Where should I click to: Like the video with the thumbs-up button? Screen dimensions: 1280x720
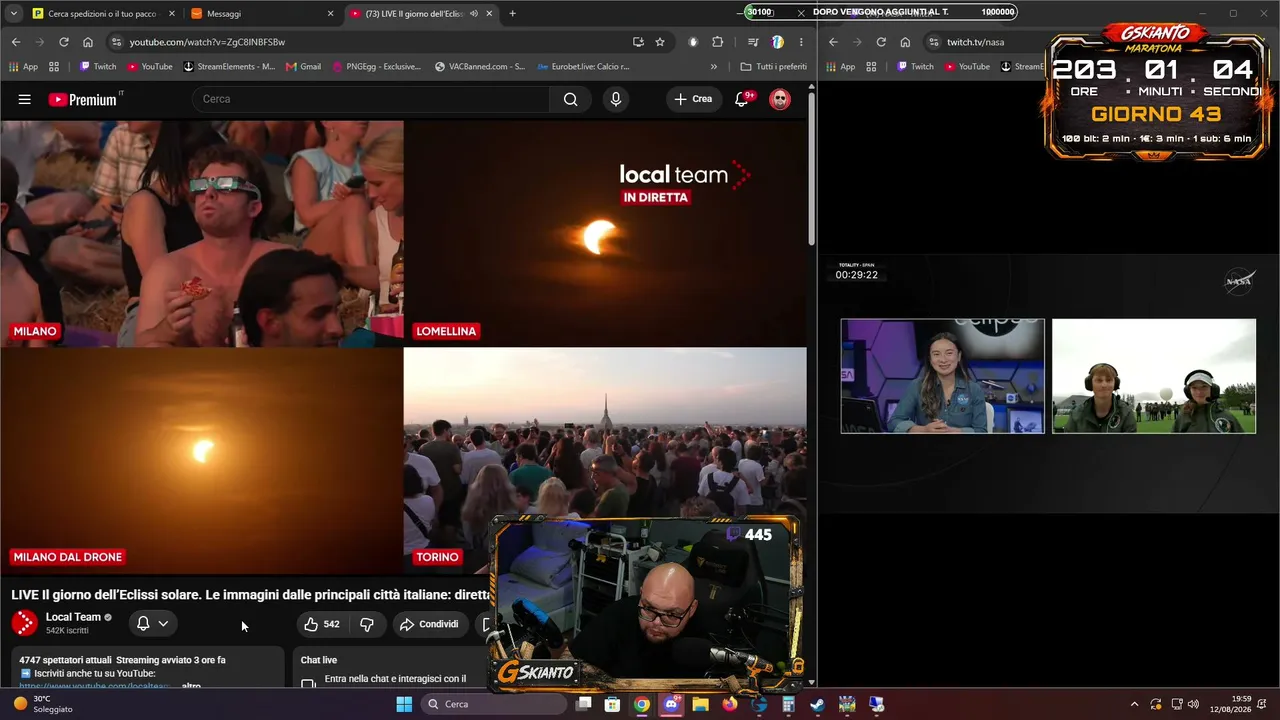(x=322, y=624)
